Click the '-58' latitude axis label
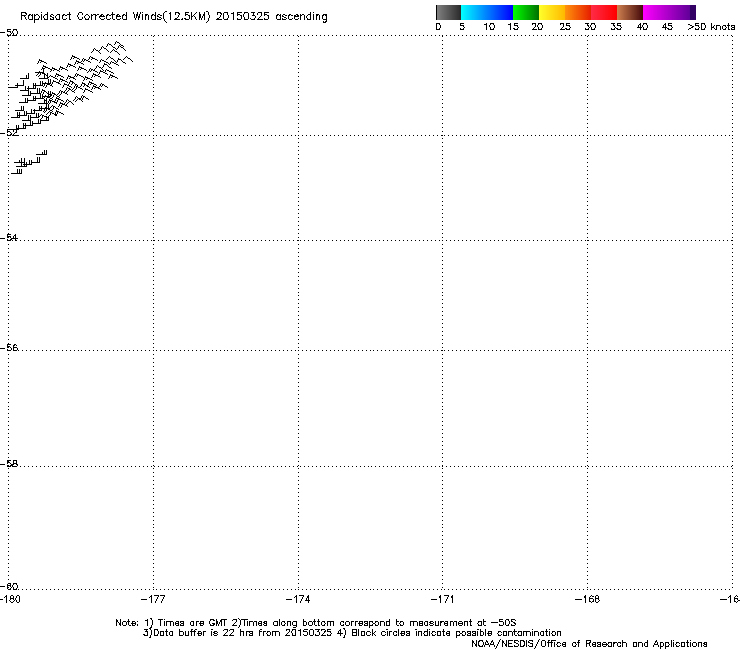 coord(9,464)
